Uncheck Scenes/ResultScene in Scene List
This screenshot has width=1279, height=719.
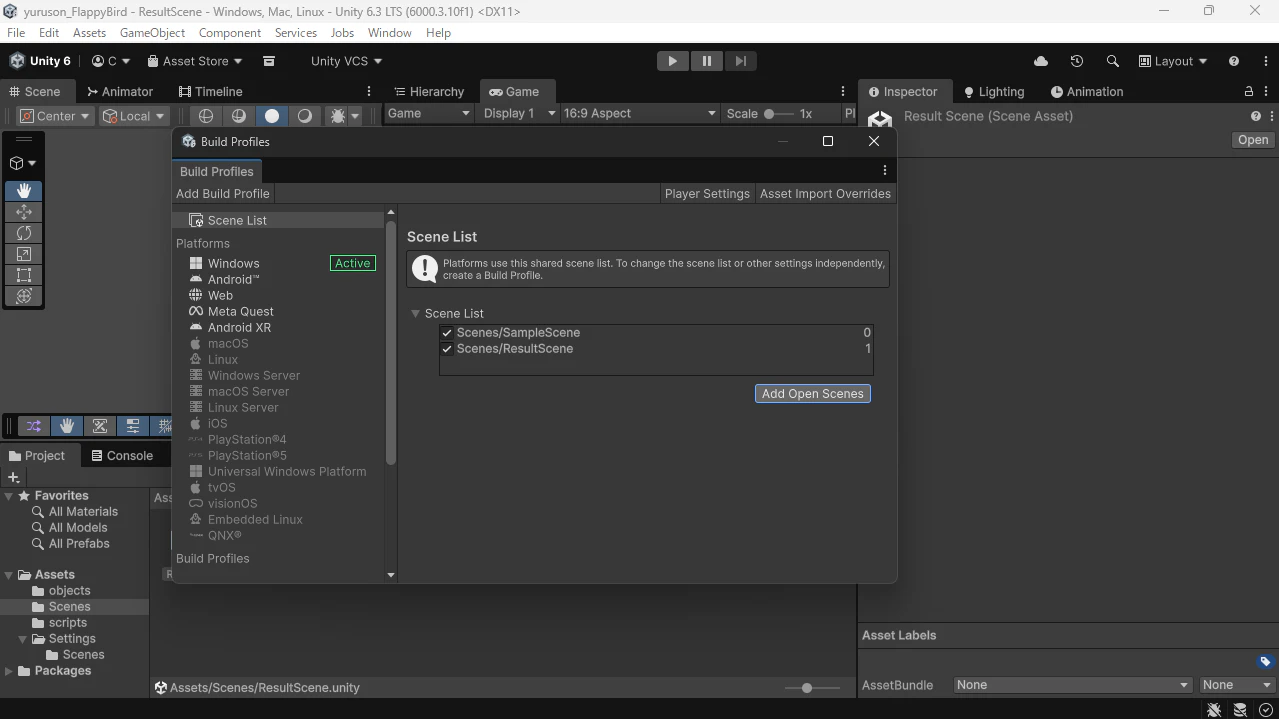click(447, 349)
